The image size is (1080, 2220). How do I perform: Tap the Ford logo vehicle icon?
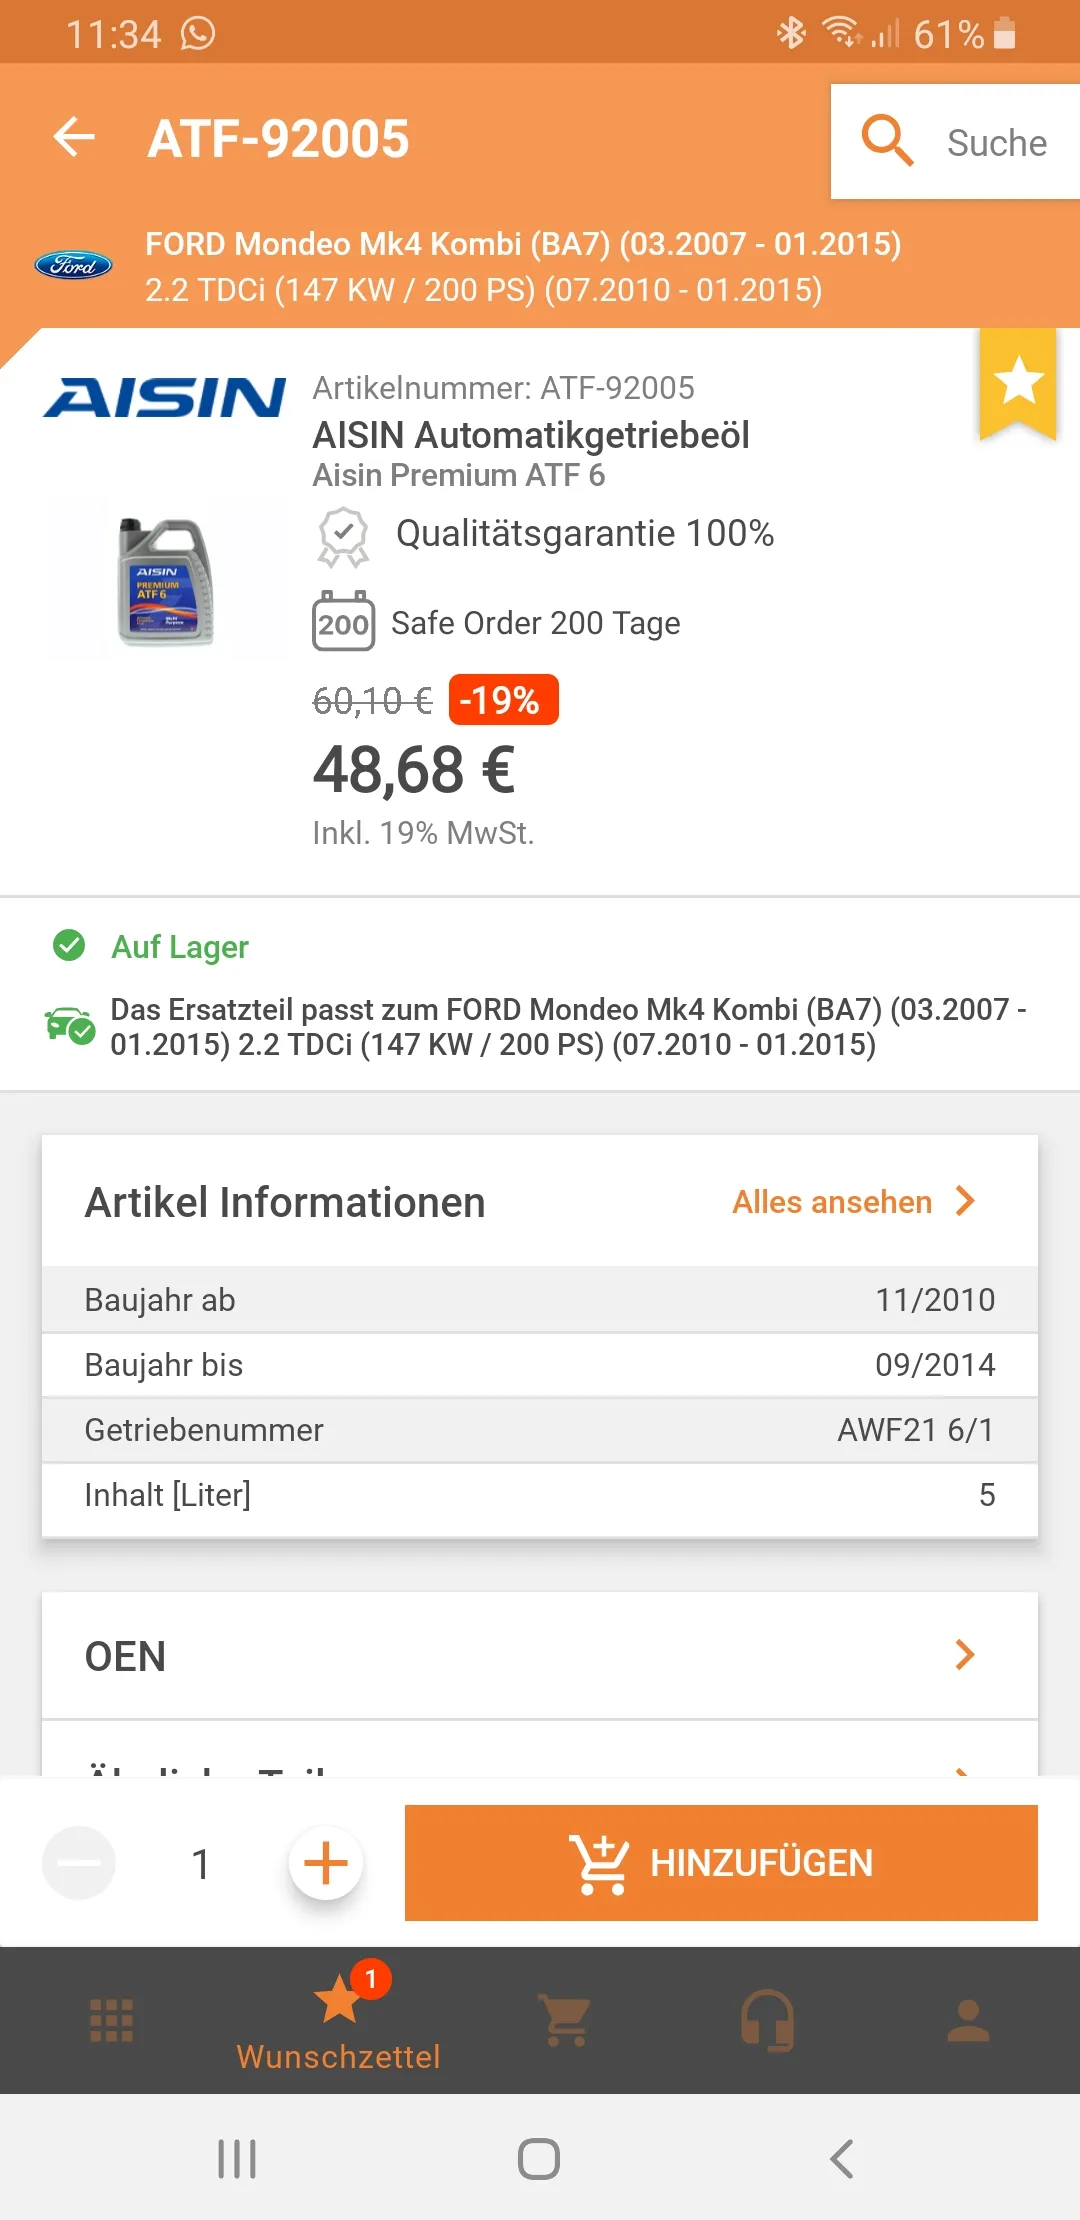(x=73, y=265)
